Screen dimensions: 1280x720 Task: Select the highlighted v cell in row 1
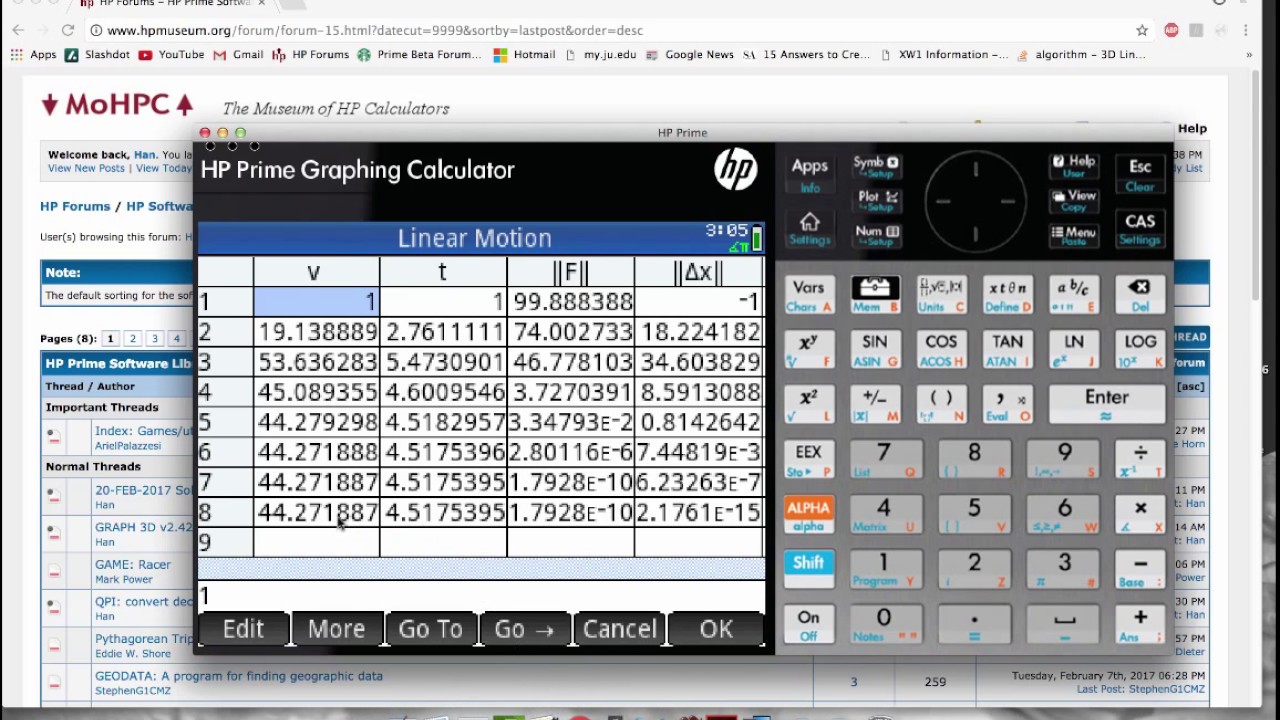tap(316, 302)
